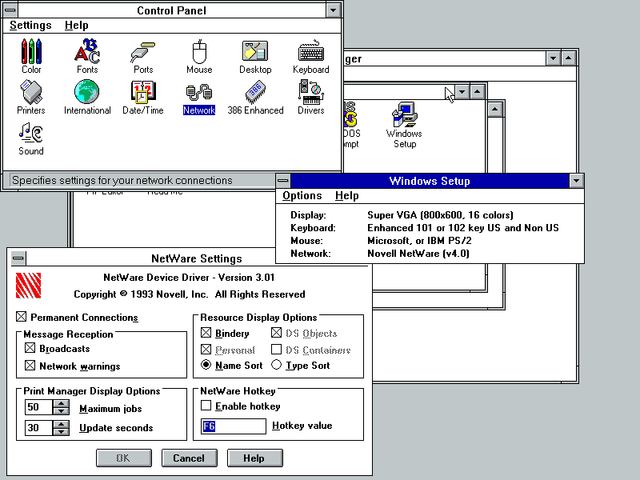Open Control Panel system menu box
This screenshot has height=480, width=640.
[10, 10]
